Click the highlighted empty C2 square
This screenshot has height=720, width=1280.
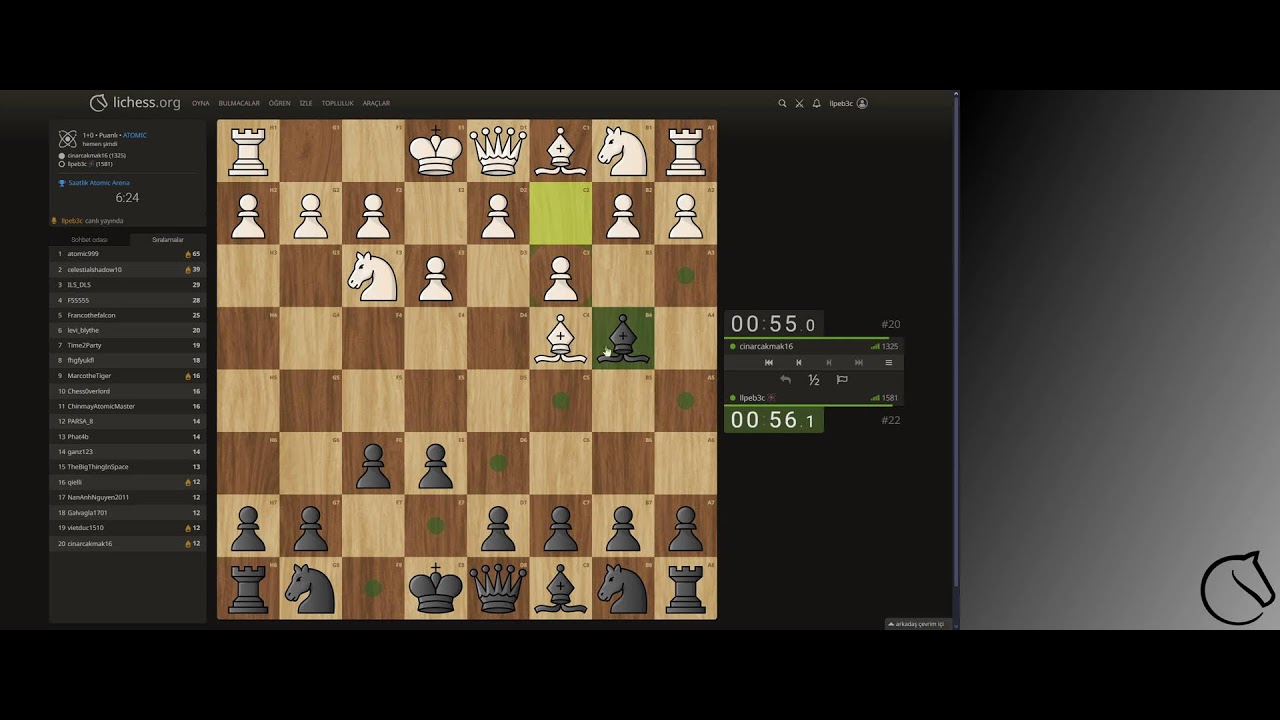point(561,214)
